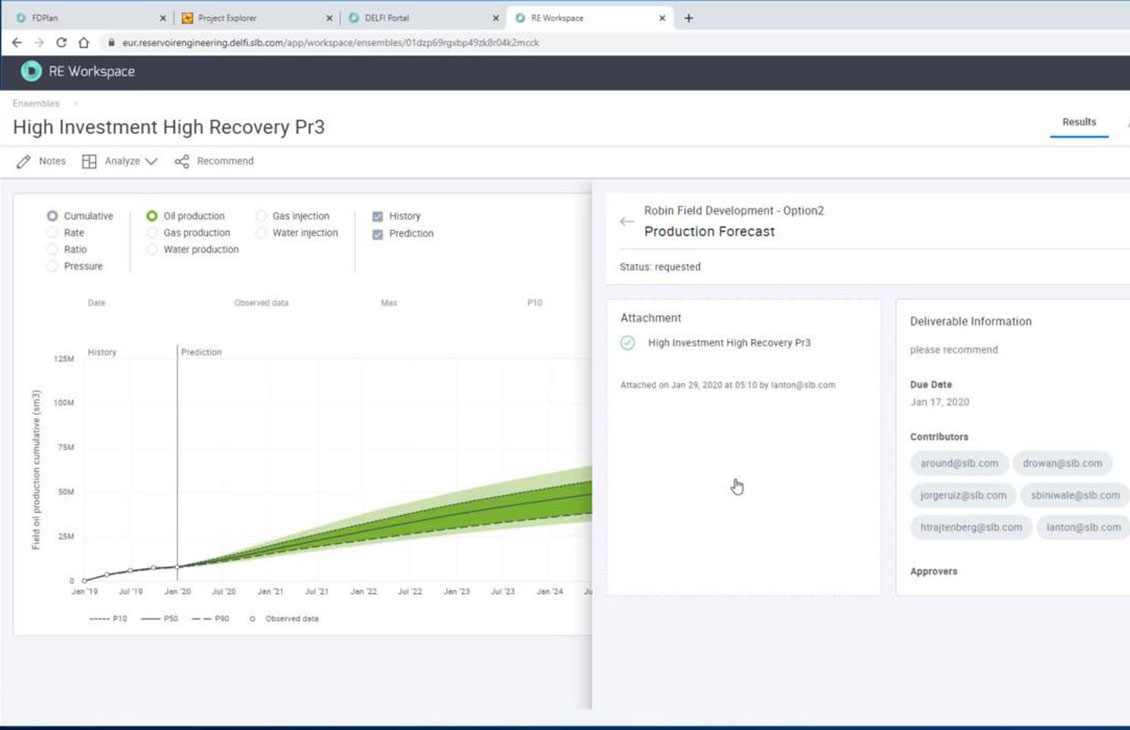The height and width of the screenshot is (730, 1130).
Task: Close the Project Explorer tab
Action: [x=329, y=18]
